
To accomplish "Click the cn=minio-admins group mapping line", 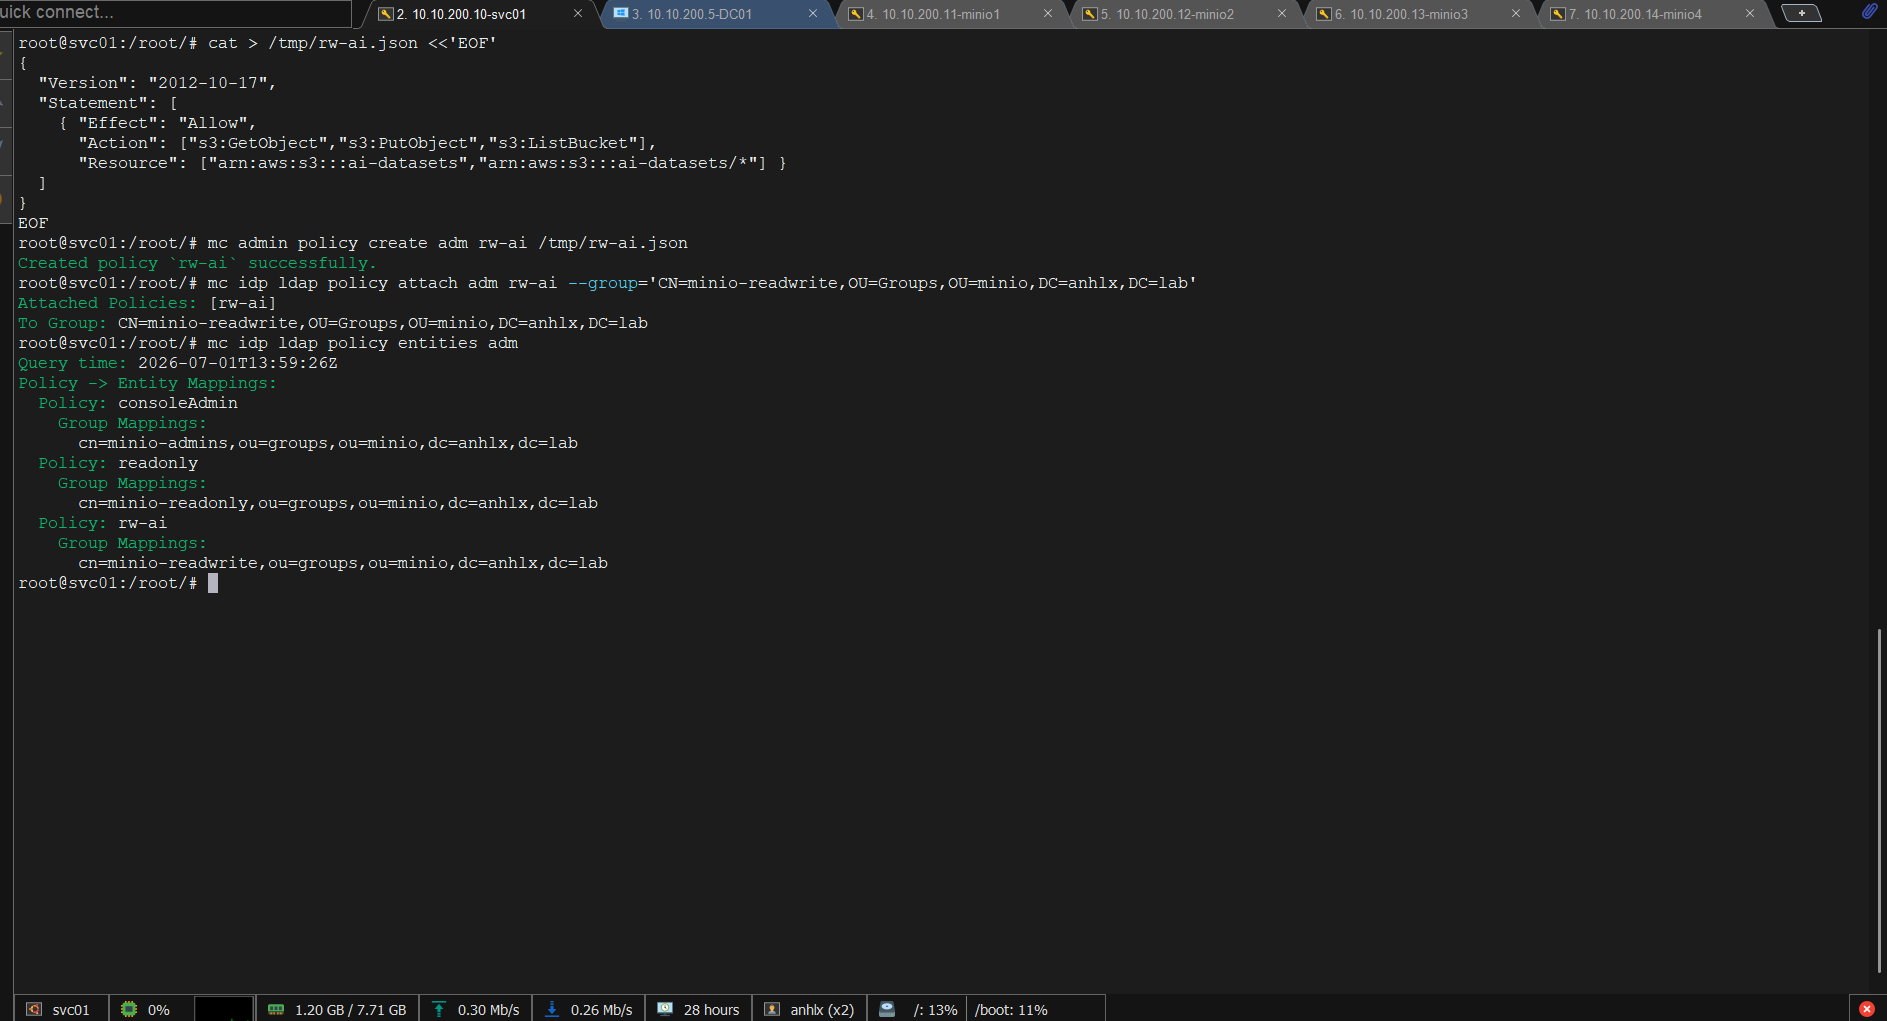I will click(328, 443).
